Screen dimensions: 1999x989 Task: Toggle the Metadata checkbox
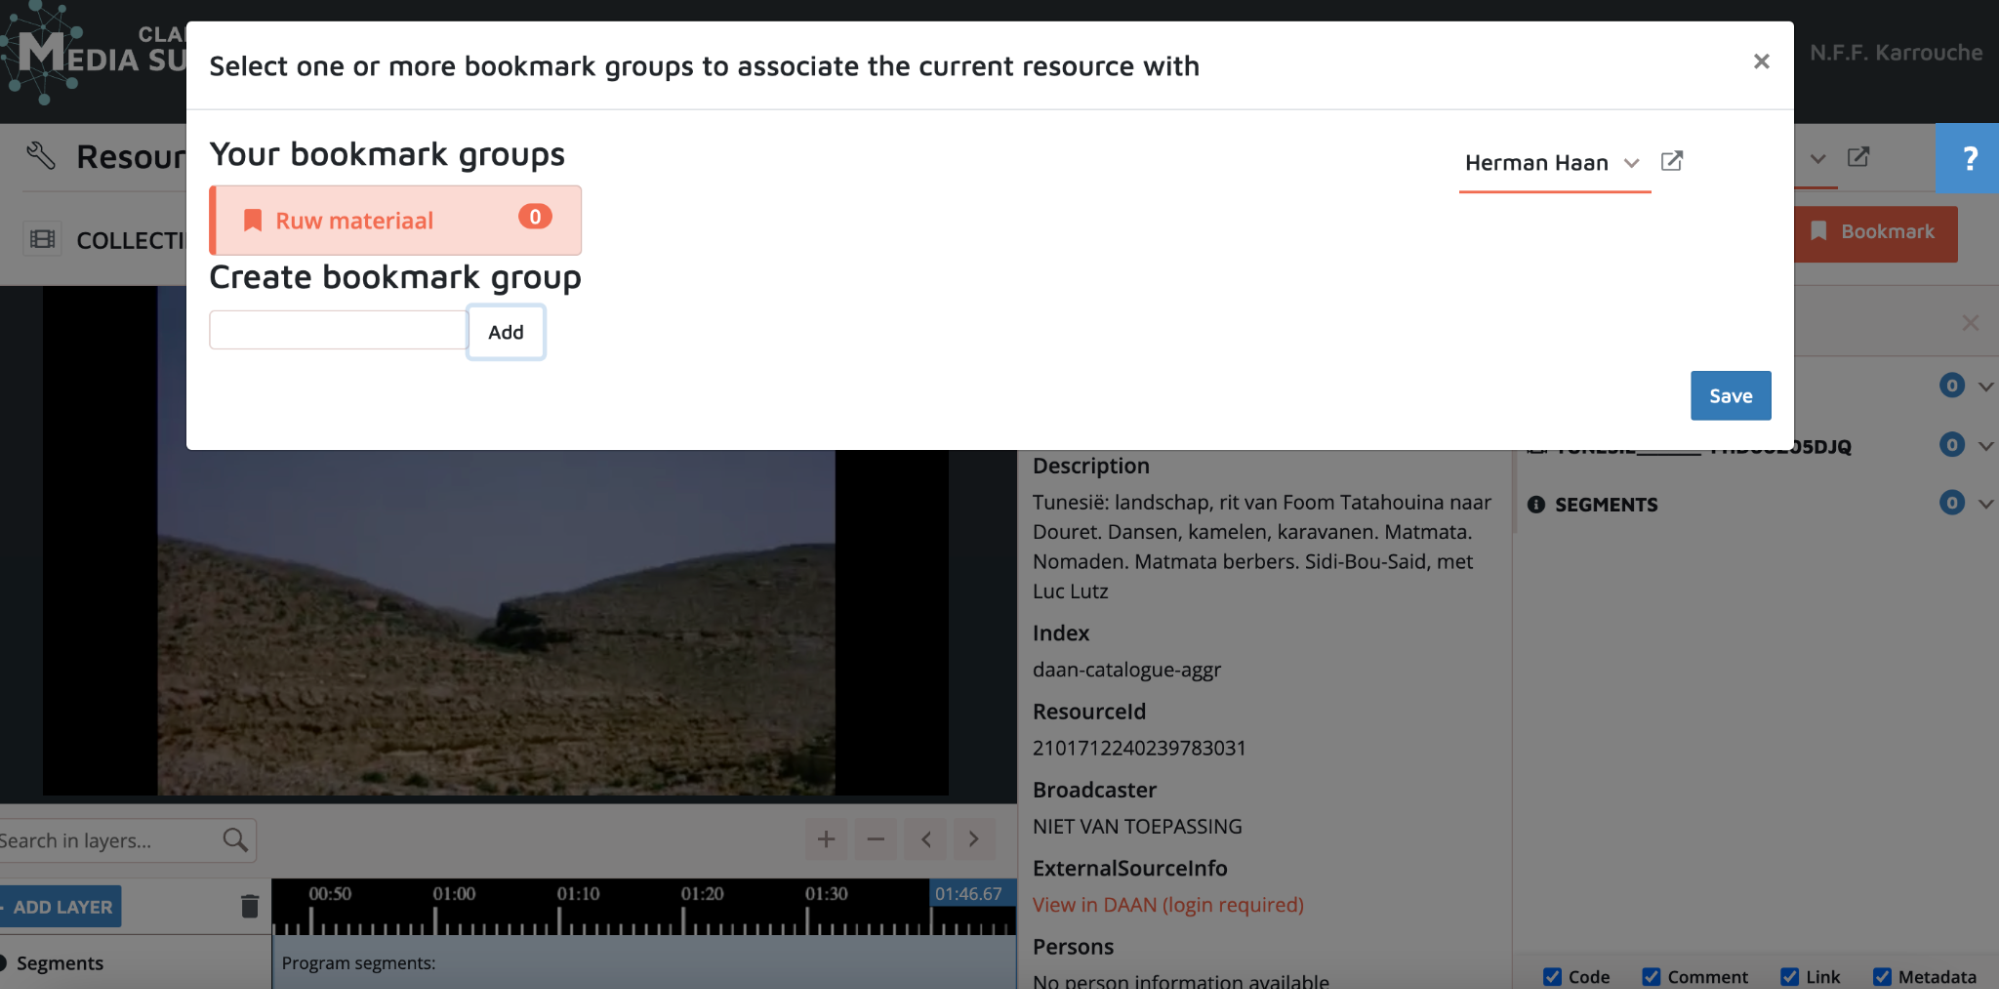(x=1882, y=976)
